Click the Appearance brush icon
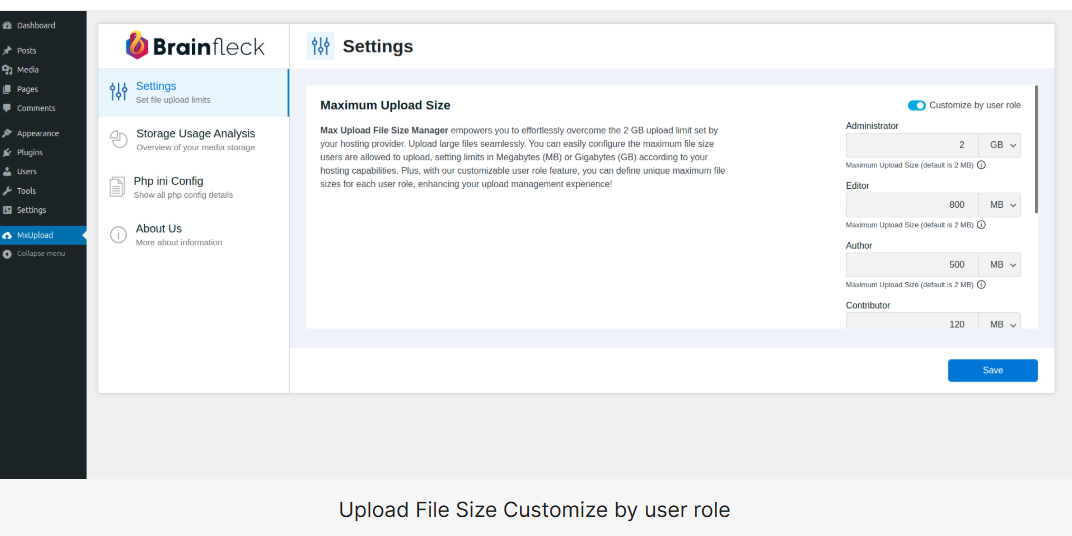Screen dimensions: 1072x536 pos(7,133)
